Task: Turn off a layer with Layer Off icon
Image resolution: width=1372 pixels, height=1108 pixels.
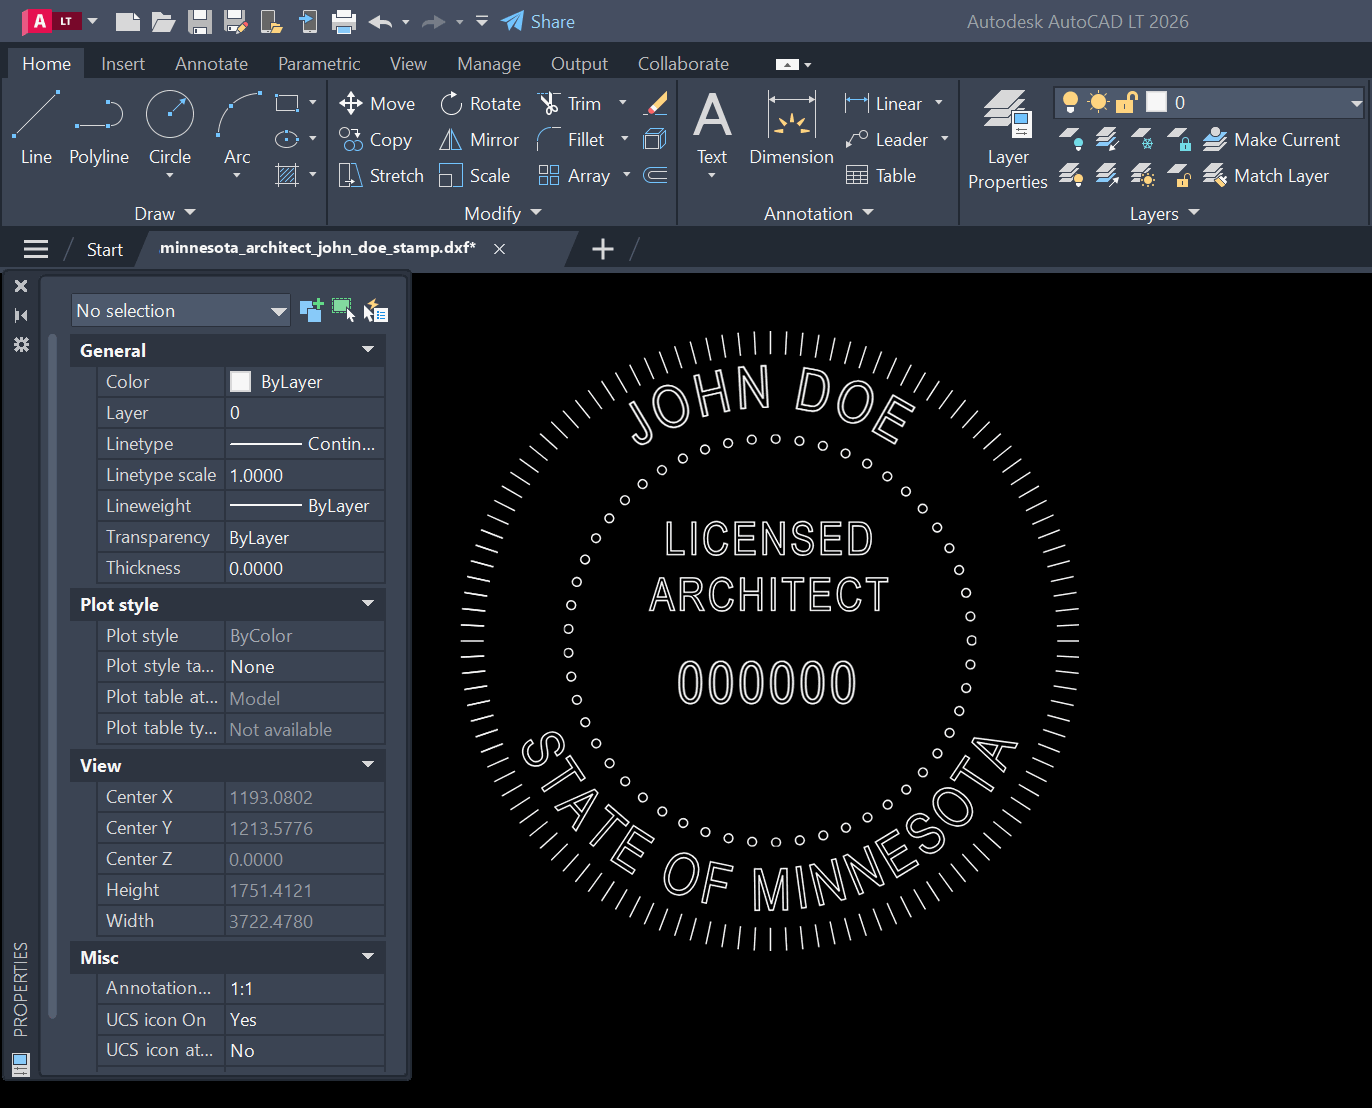Action: click(x=1071, y=139)
